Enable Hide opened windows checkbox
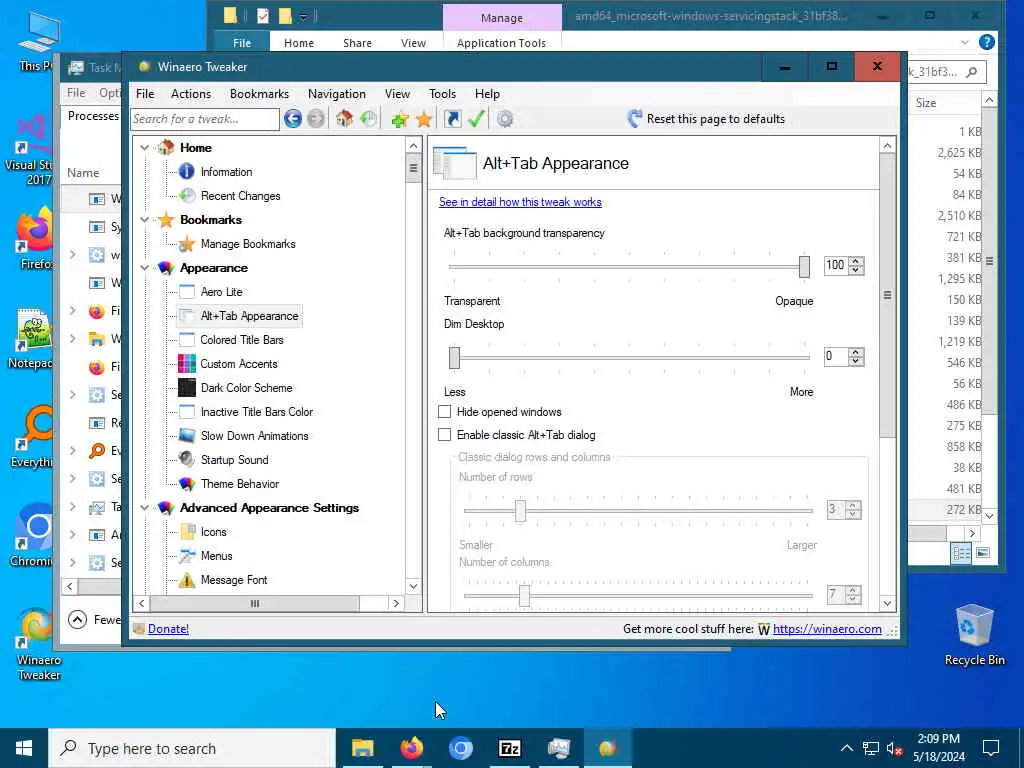 tap(445, 412)
